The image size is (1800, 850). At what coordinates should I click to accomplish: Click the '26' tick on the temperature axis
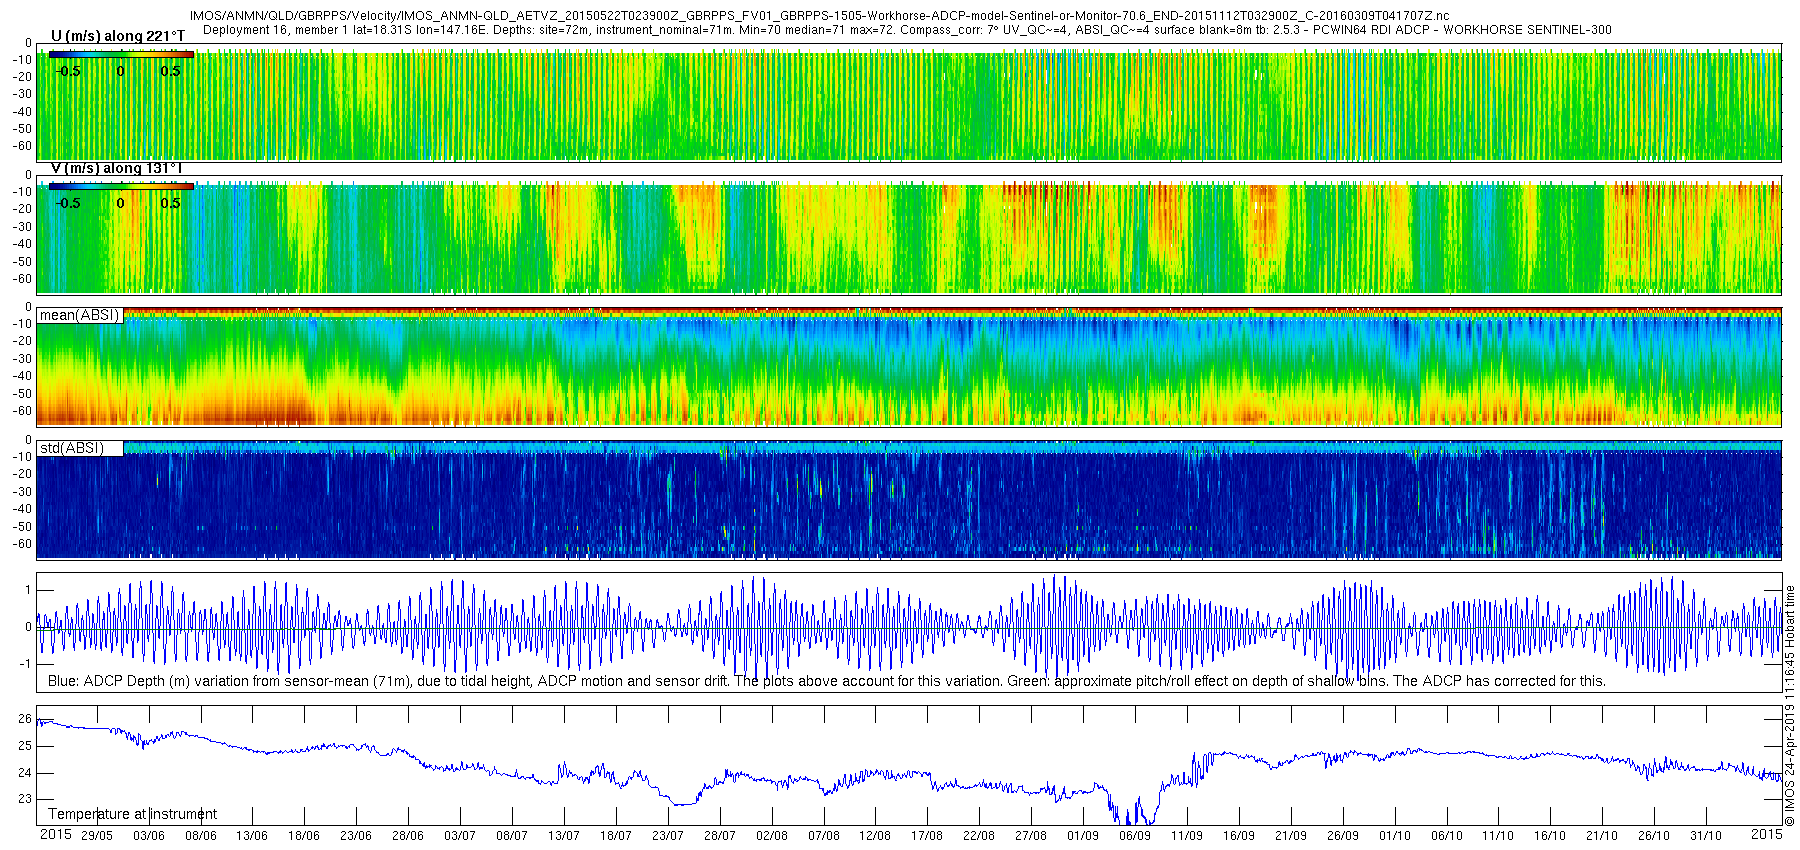(25, 719)
